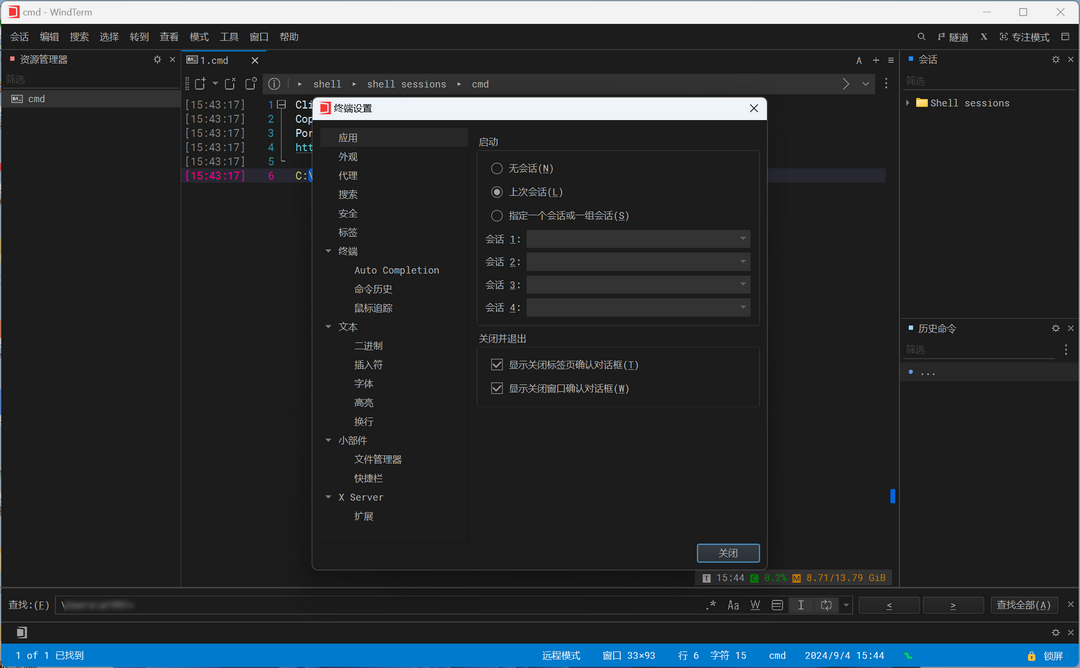Click 查找全部 in the search bar

click(x=1022, y=605)
